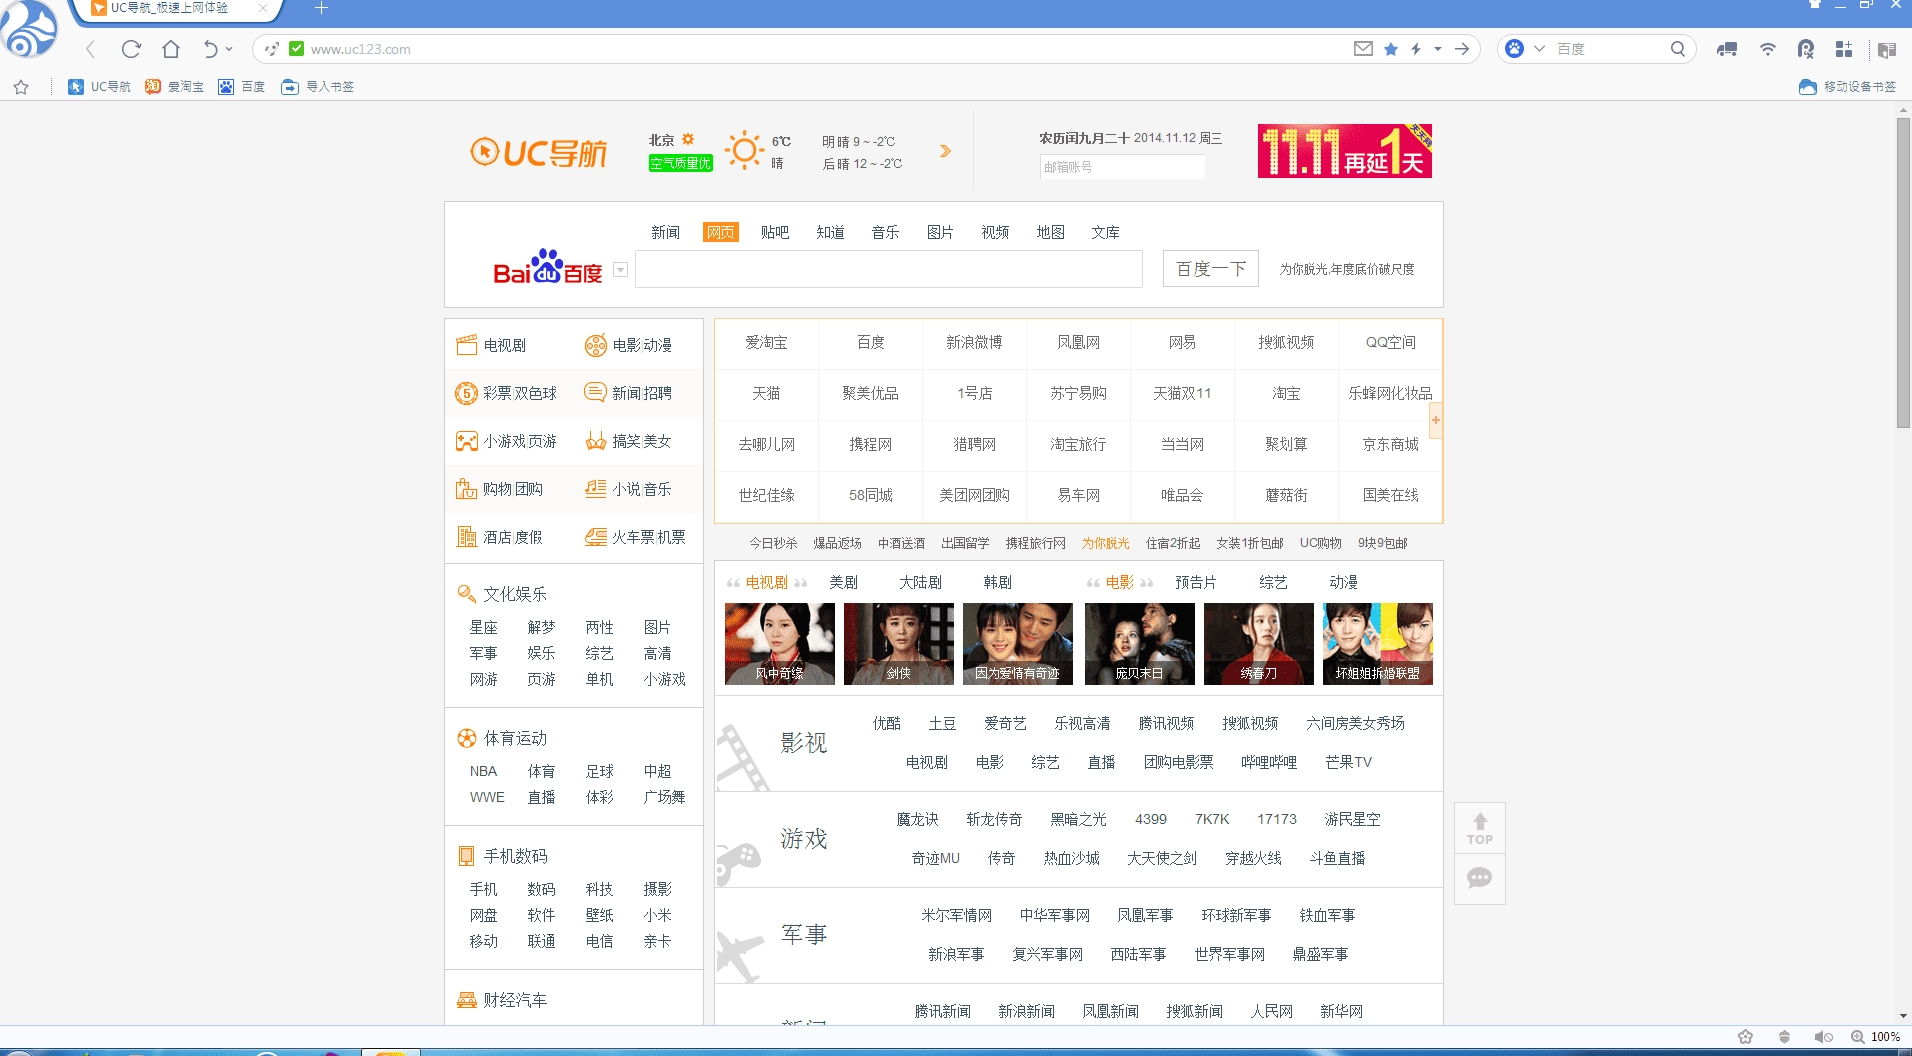Open search engine selector chevron

[x=1539, y=49]
